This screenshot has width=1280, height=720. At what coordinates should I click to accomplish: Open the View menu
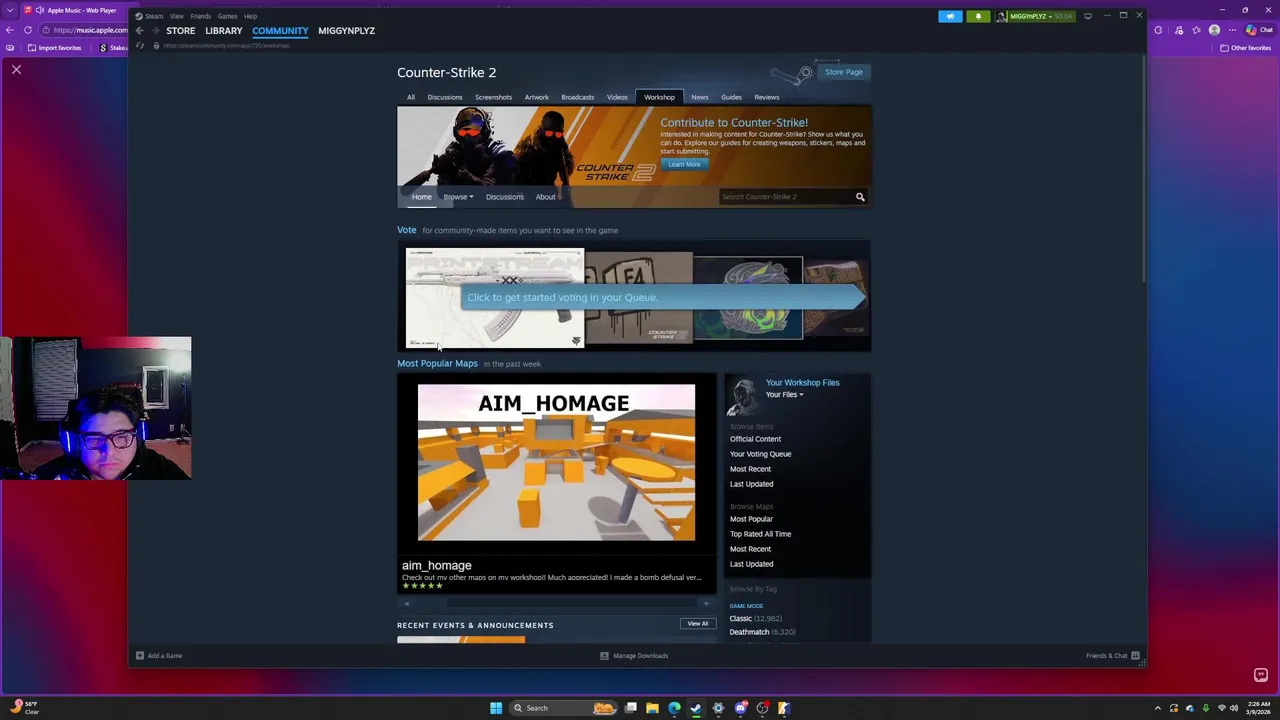(x=176, y=16)
